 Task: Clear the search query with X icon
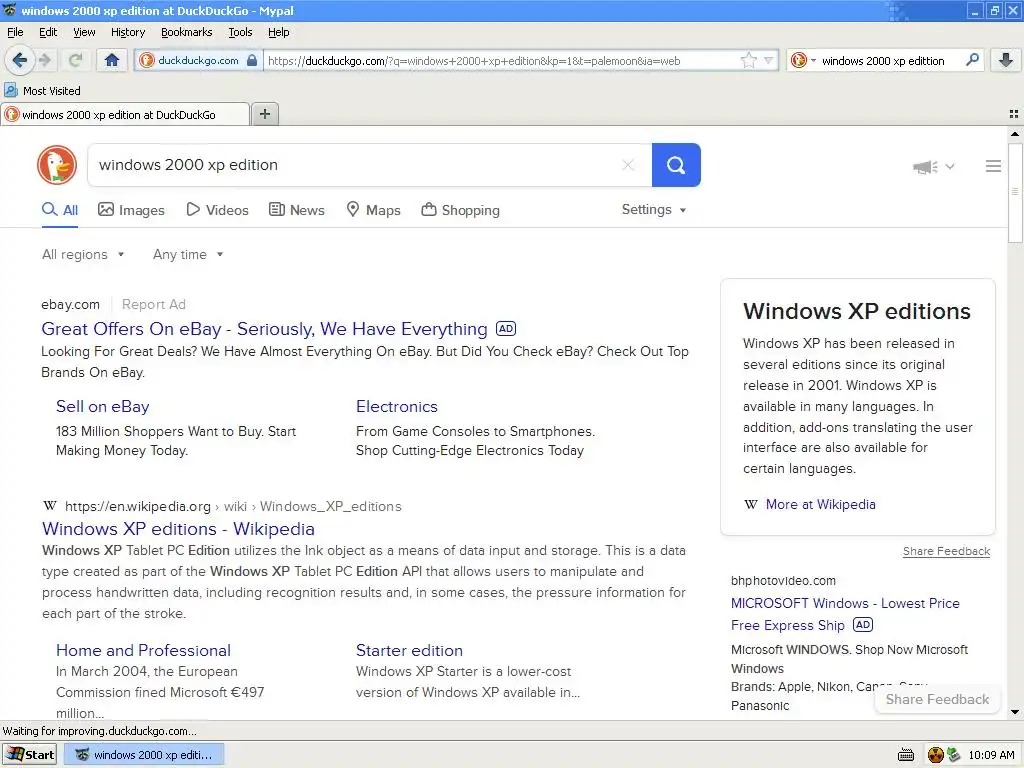point(628,165)
